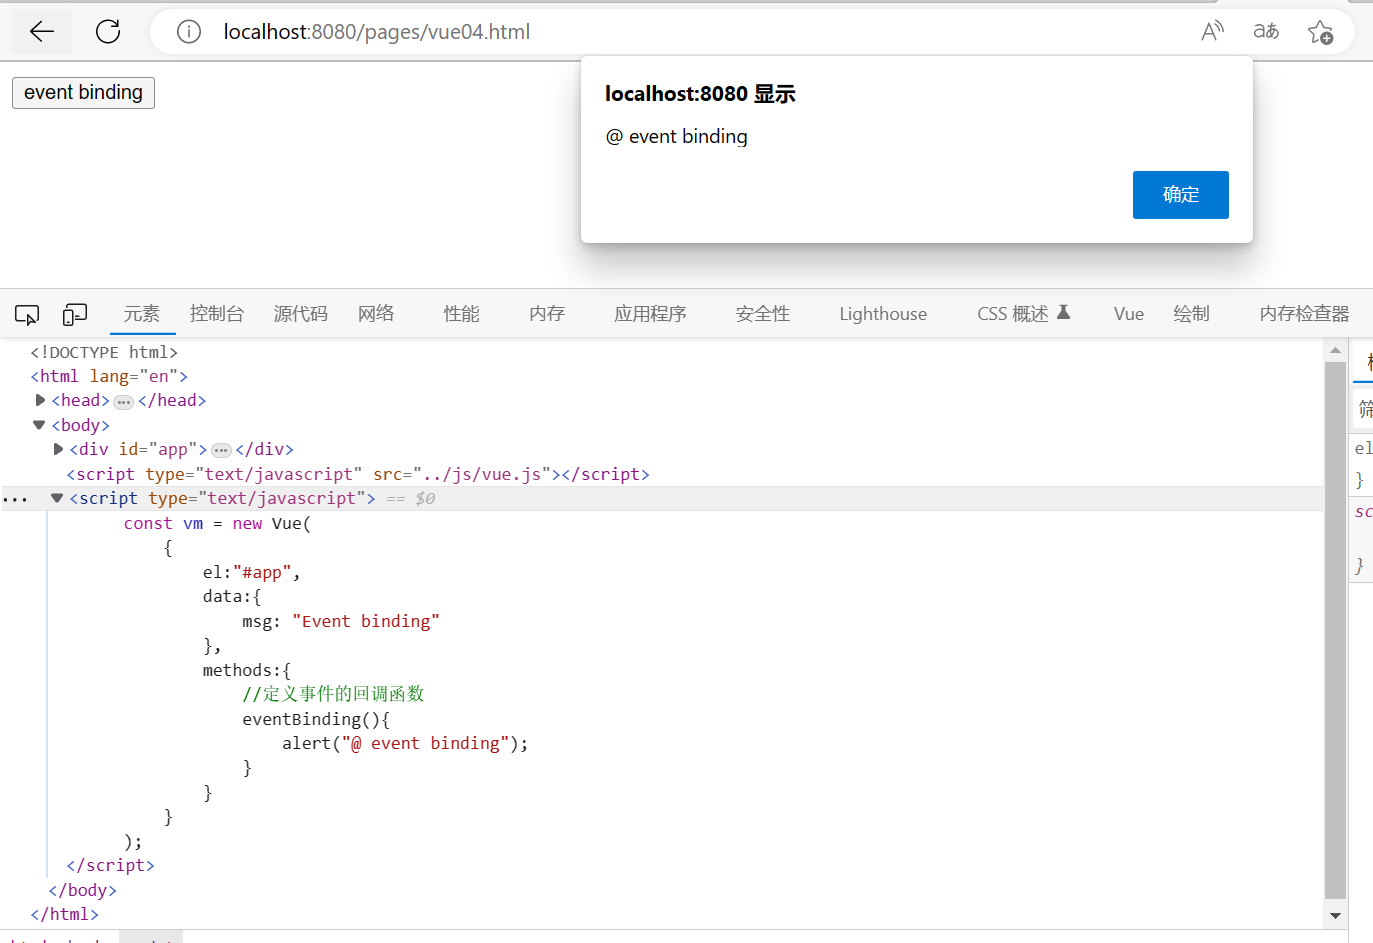Open the 内存 tab
Screen dimensions: 1373x943
(547, 314)
